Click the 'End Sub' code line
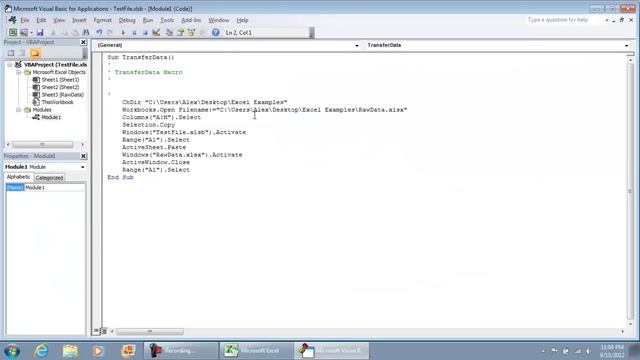The image size is (640, 360). 120,177
